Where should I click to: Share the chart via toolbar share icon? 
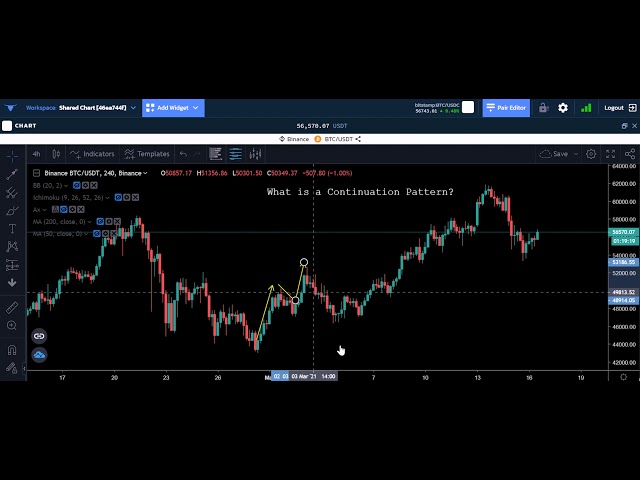[x=630, y=154]
